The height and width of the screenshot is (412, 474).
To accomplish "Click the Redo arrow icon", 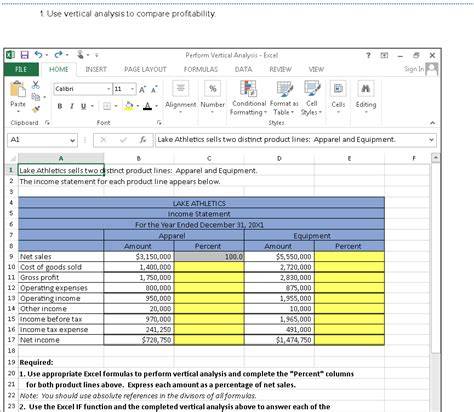I will 58,55.
